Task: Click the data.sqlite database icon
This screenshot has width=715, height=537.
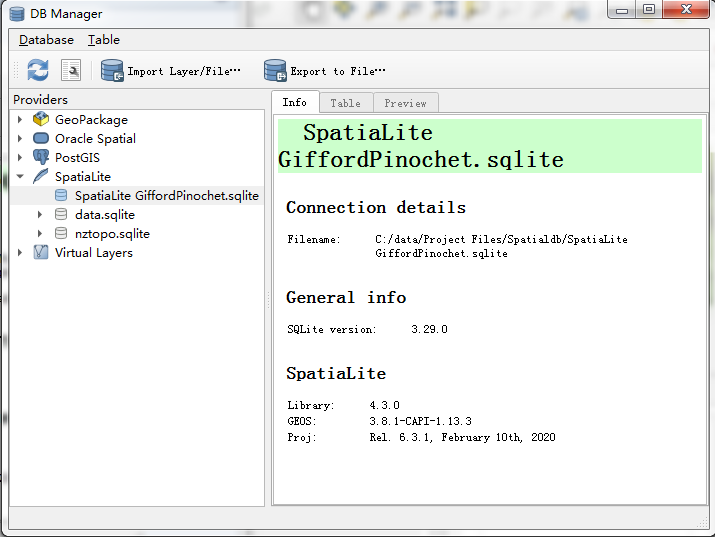Action: [x=61, y=214]
